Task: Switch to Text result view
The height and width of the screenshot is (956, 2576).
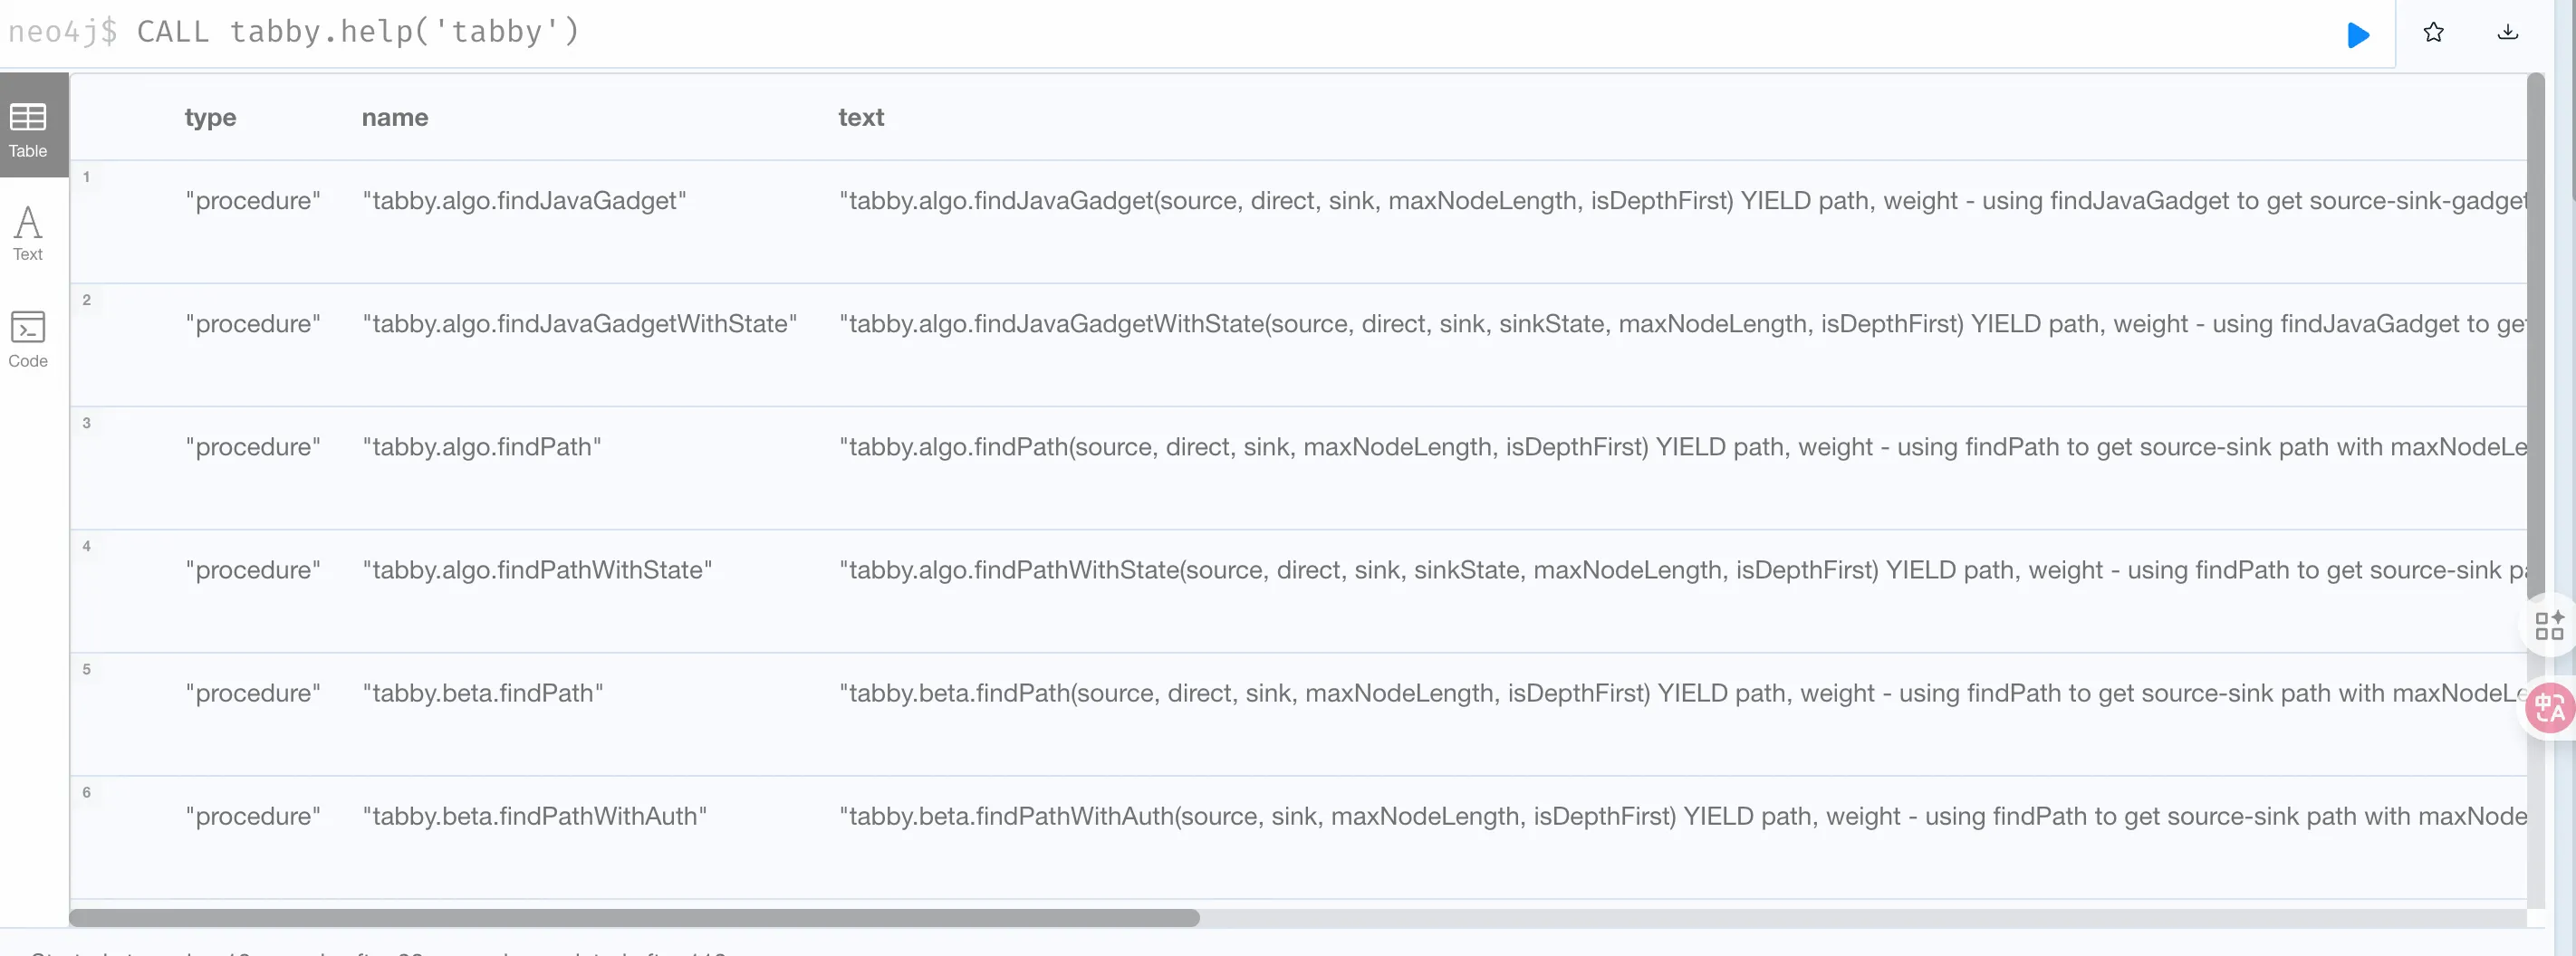Action: (x=28, y=233)
